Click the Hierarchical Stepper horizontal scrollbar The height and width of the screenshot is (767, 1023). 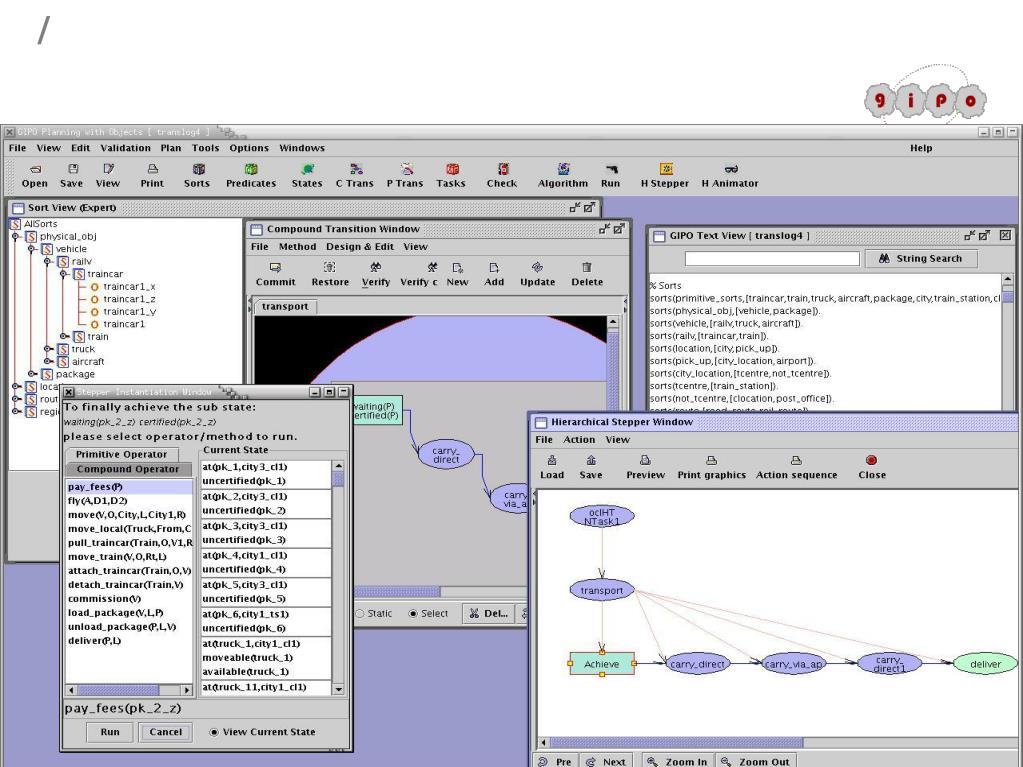778,743
